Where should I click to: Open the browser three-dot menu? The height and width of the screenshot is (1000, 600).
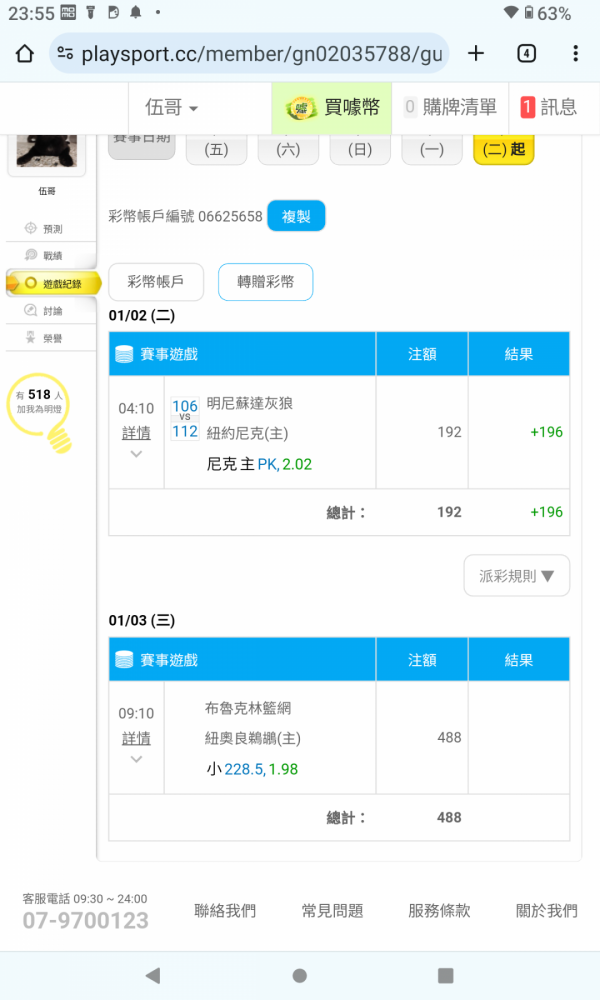tap(575, 54)
